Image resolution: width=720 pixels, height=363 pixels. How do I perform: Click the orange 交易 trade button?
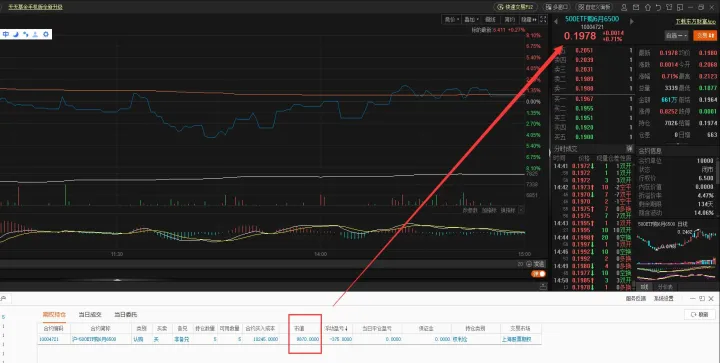pyautogui.click(x=705, y=35)
